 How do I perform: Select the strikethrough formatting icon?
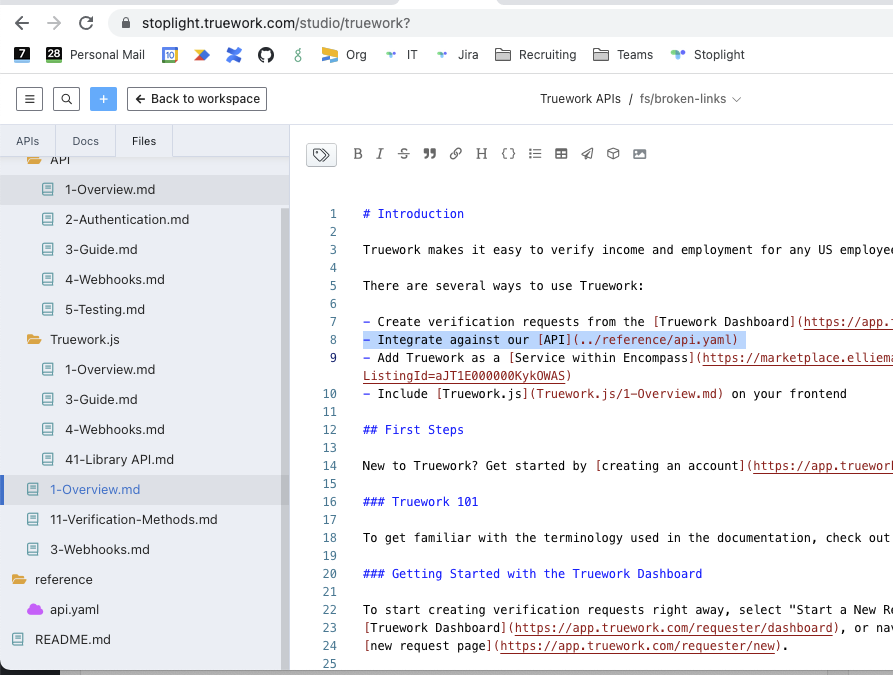(404, 153)
